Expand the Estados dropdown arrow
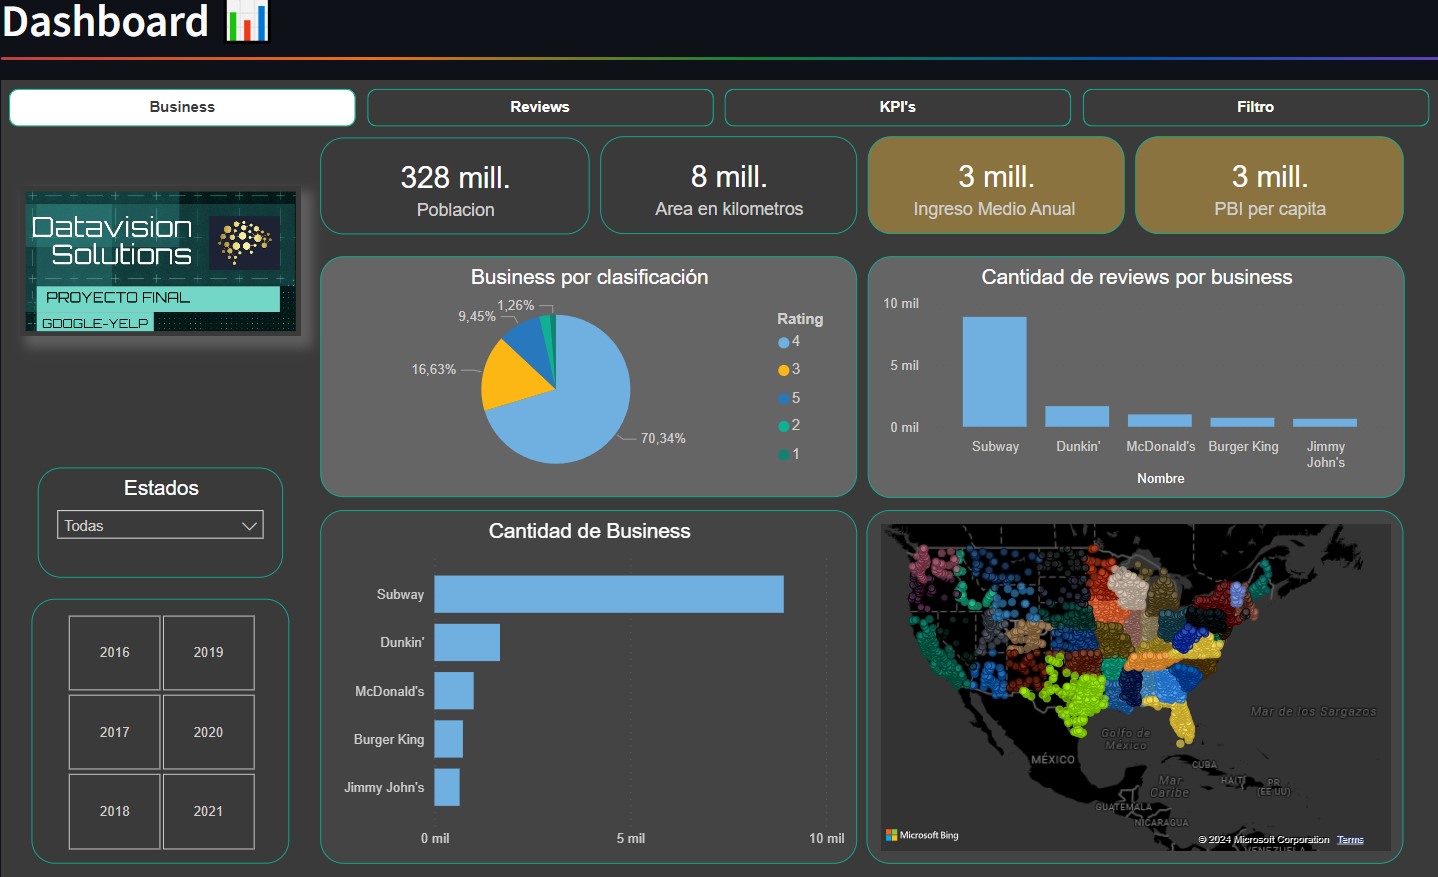 tap(249, 526)
